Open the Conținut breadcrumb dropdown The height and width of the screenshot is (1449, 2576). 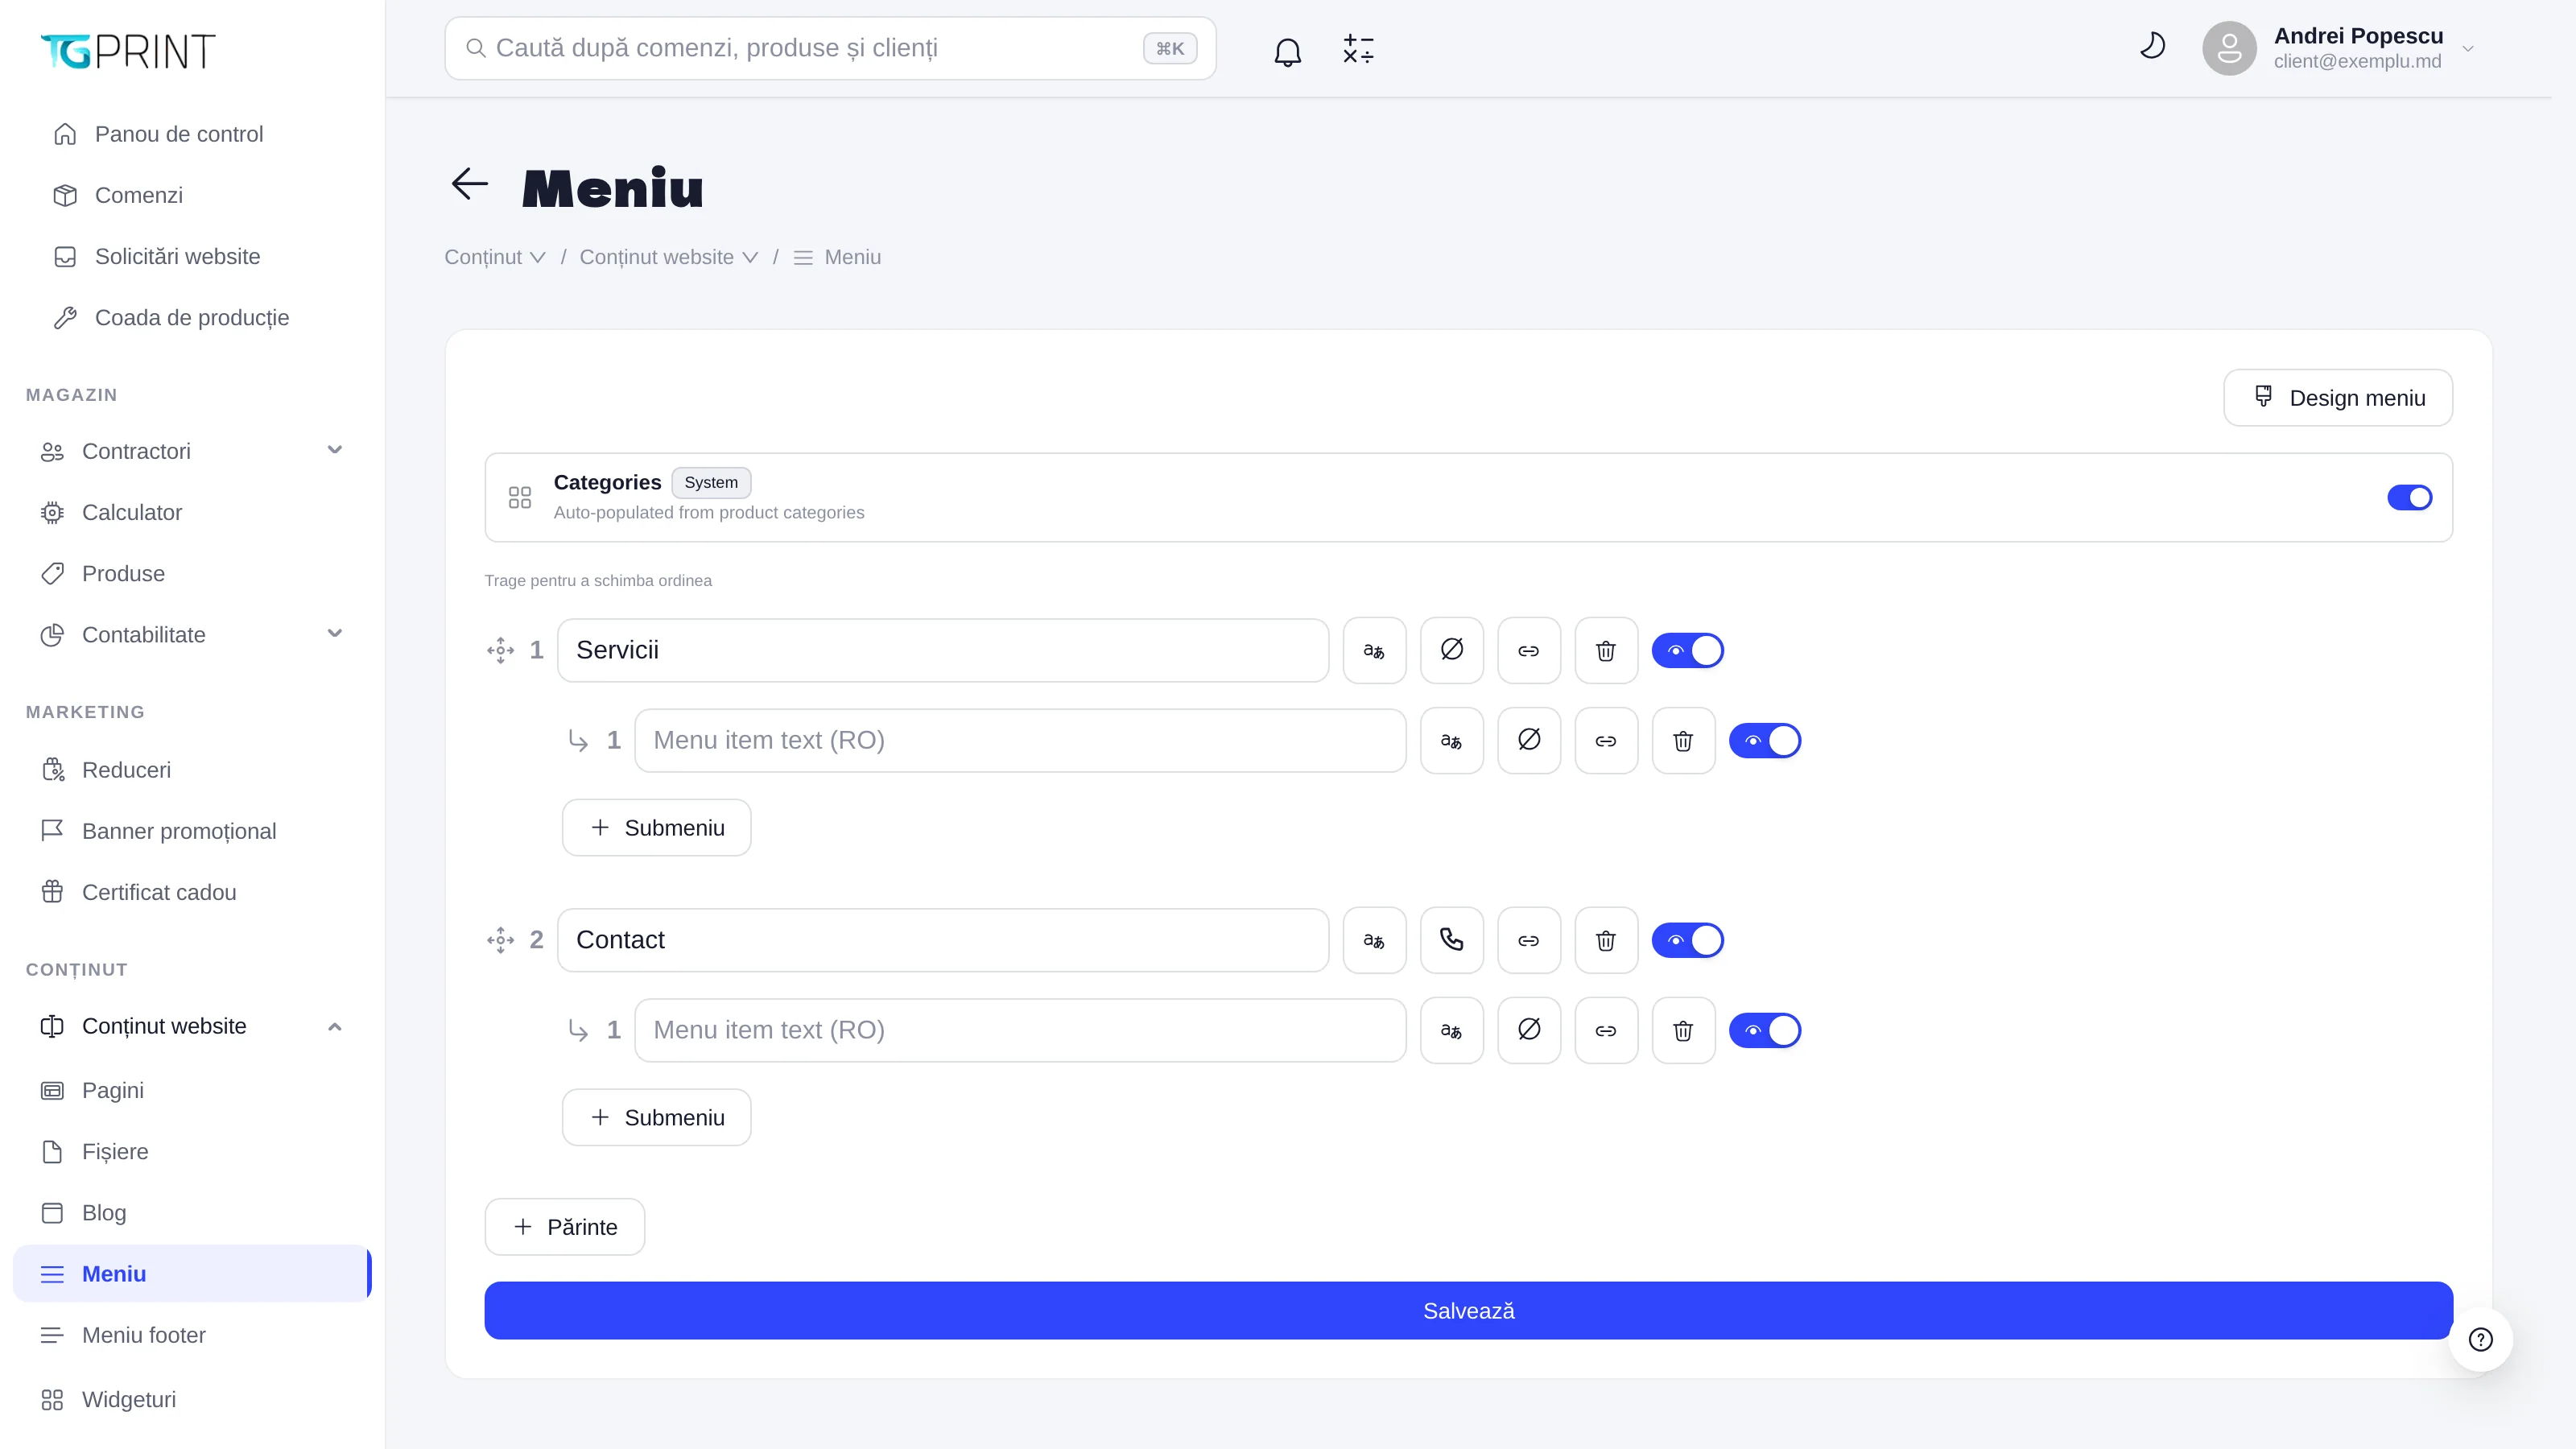[x=495, y=257]
